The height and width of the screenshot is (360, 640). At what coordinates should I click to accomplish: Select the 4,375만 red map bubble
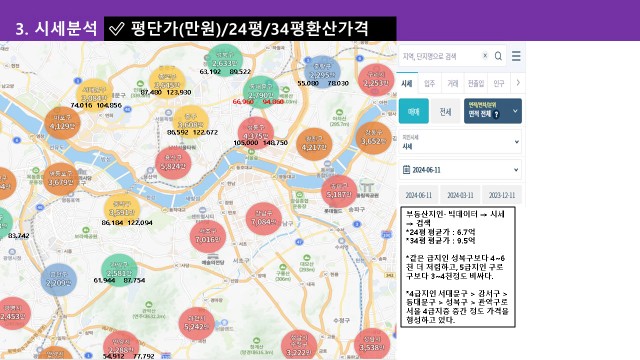pos(256,133)
